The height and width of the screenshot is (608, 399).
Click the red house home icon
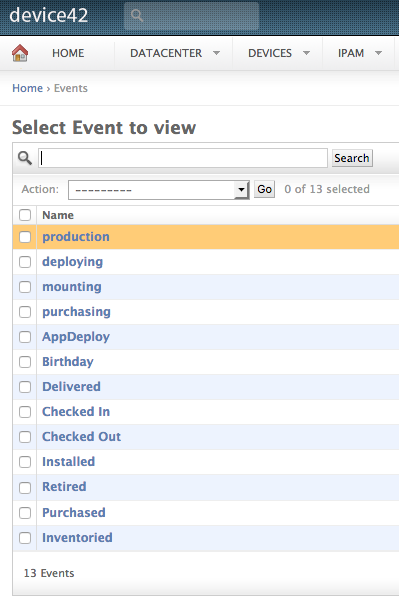20,53
